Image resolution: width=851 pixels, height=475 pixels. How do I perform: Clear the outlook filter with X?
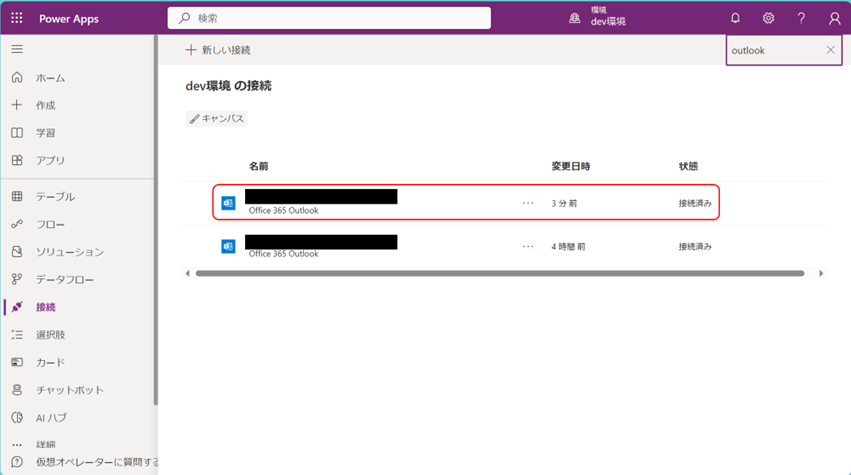tap(830, 50)
